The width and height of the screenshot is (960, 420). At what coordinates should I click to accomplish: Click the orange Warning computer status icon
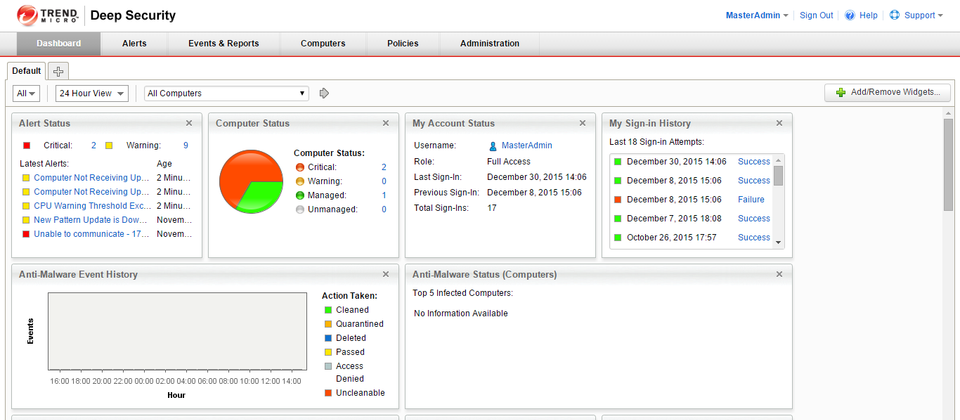click(x=300, y=181)
